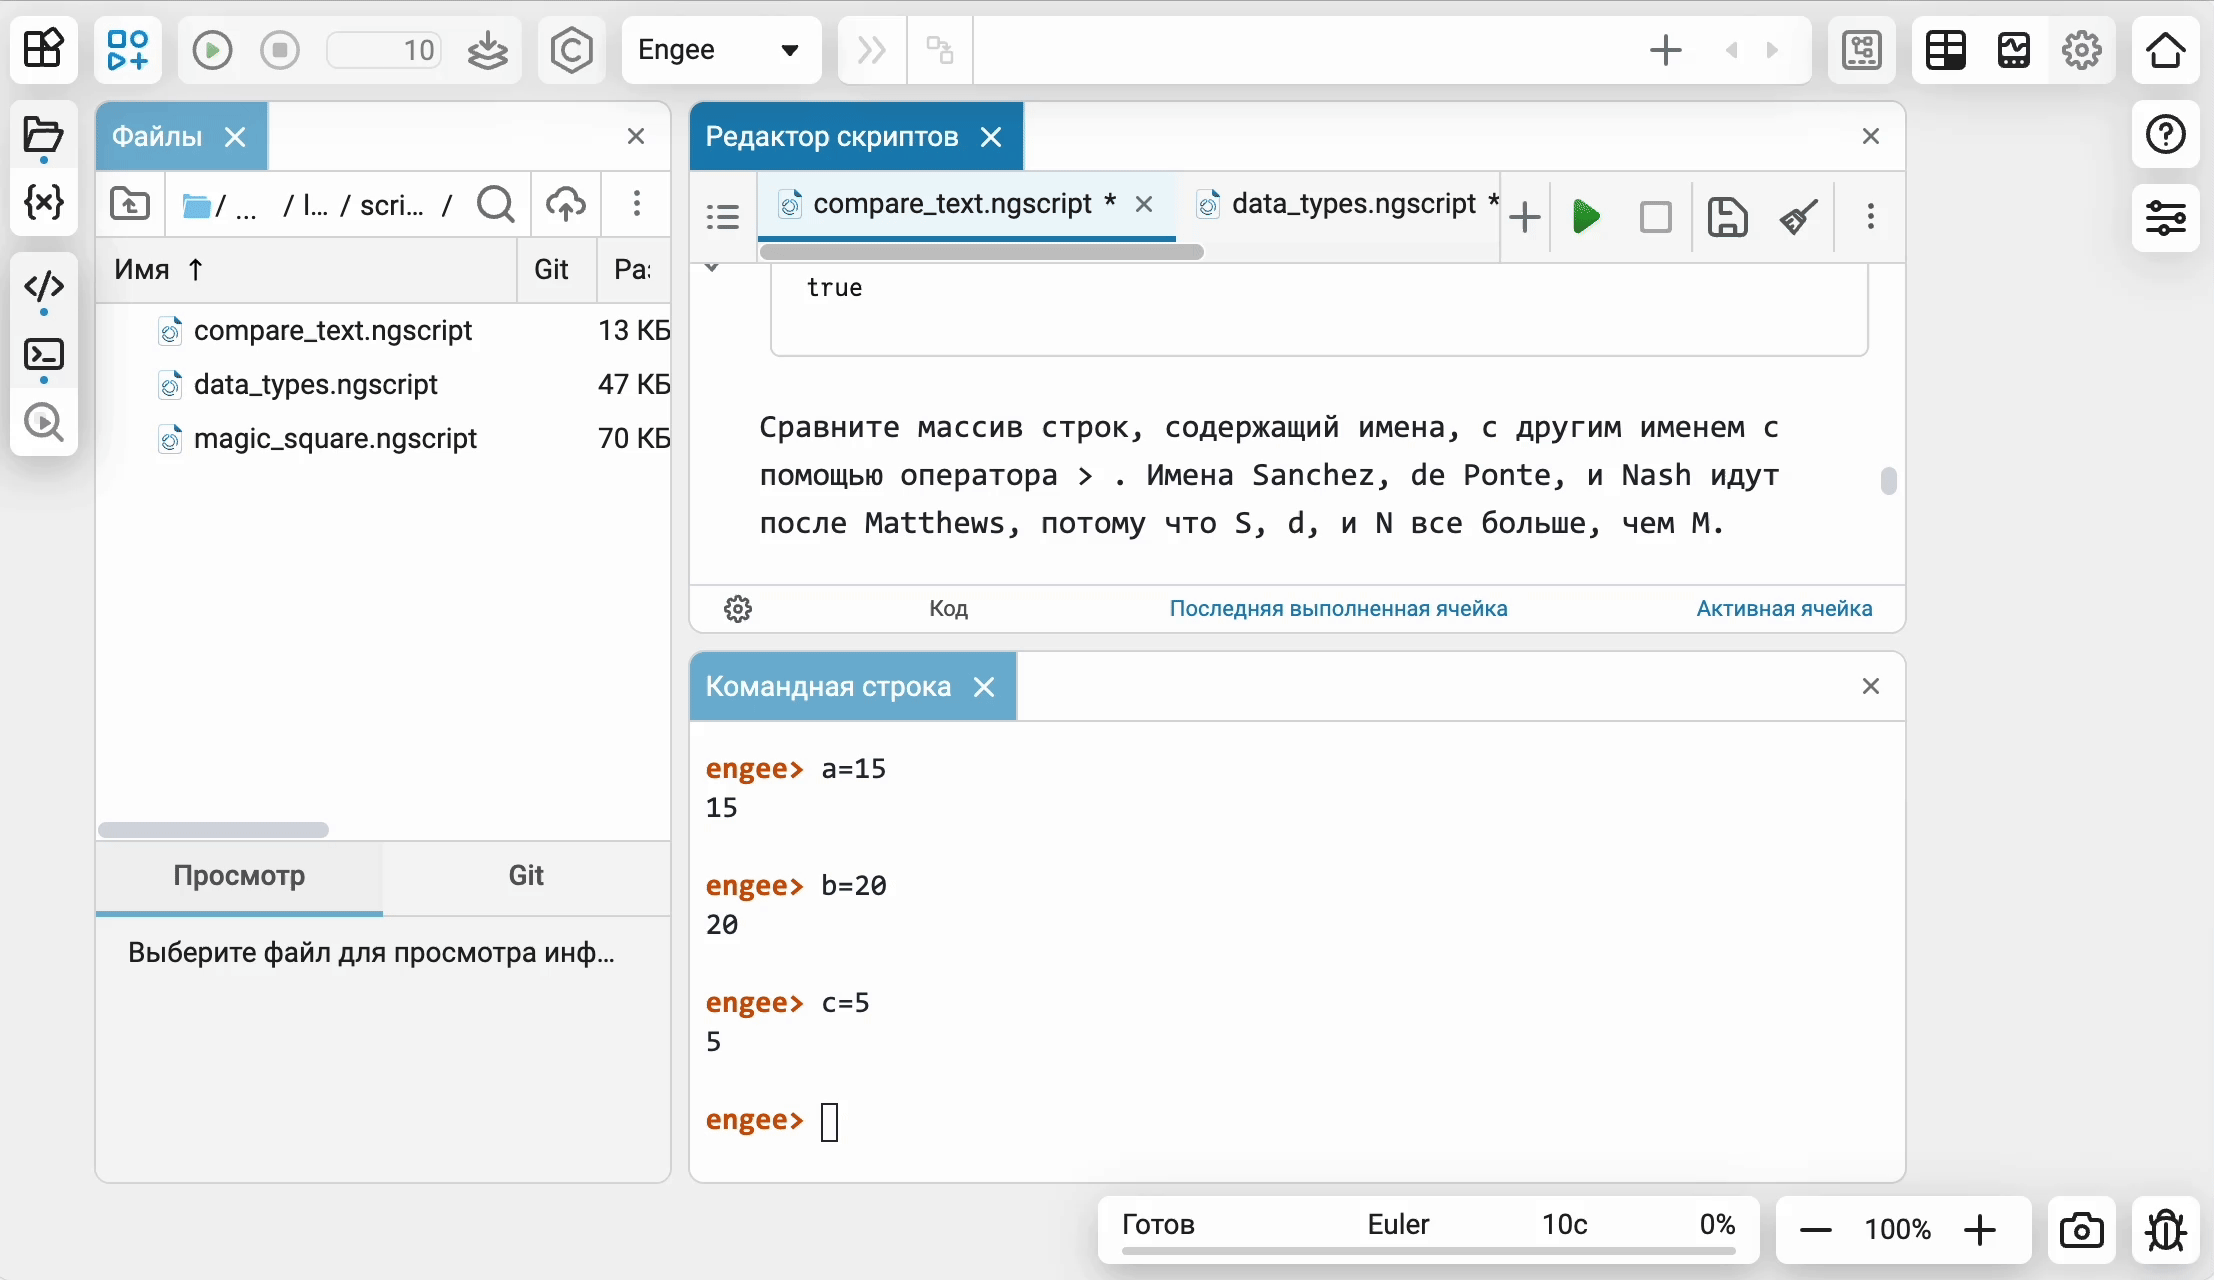The width and height of the screenshot is (2214, 1280).
Task: Toggle the script outline list icon
Action: coord(723,216)
